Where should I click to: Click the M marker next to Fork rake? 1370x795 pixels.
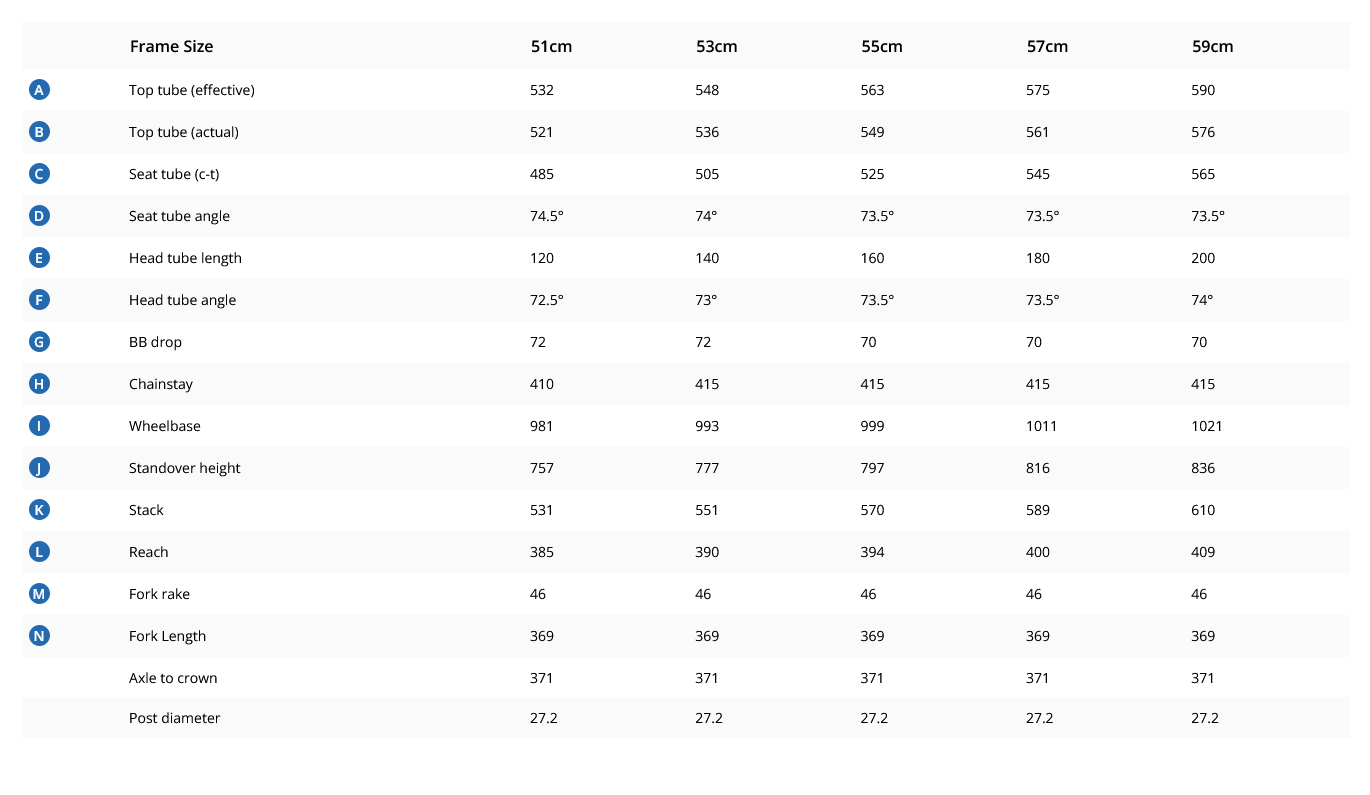39,594
